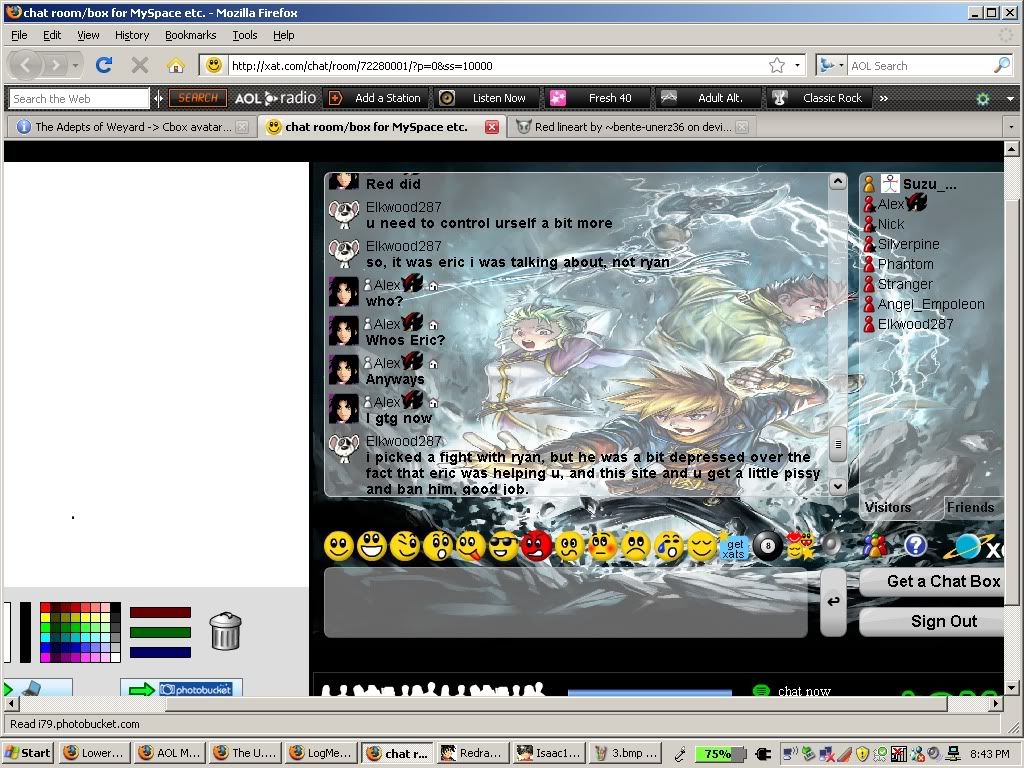Open the blue question mark help icon
The height and width of the screenshot is (768, 1024).
pyautogui.click(x=915, y=545)
